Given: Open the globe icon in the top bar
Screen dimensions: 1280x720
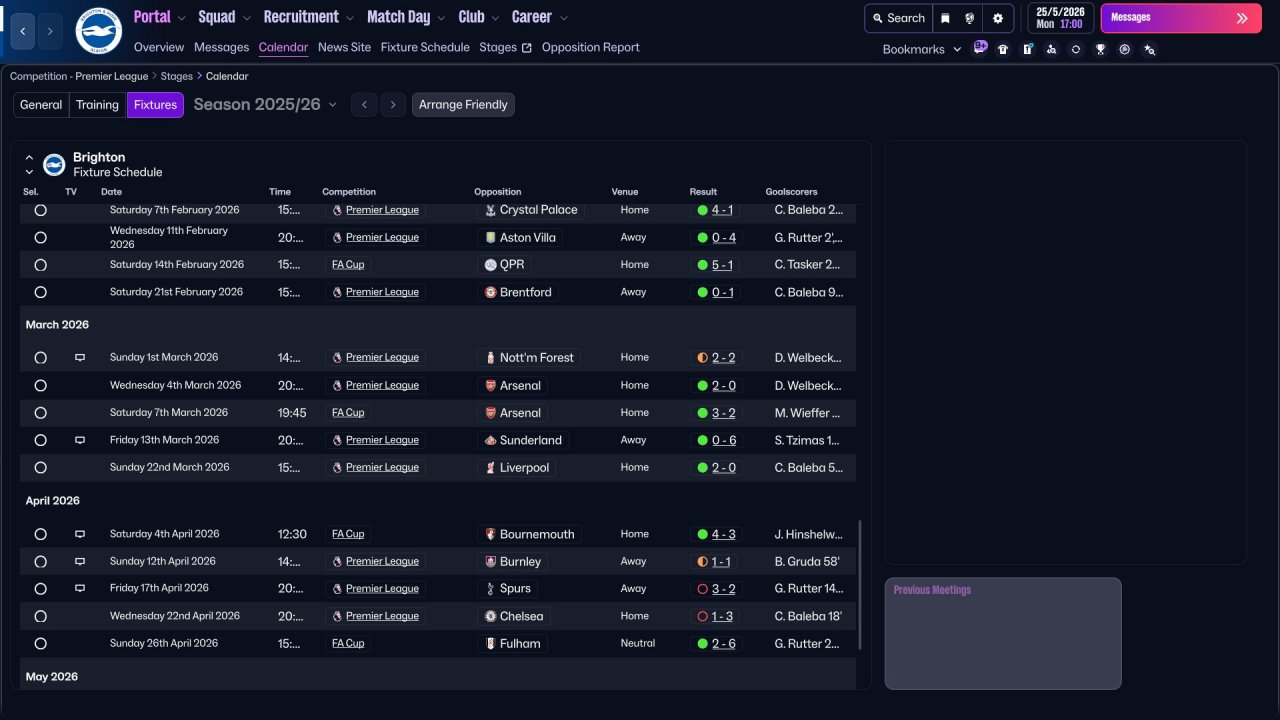Looking at the screenshot, I should click(x=970, y=18).
